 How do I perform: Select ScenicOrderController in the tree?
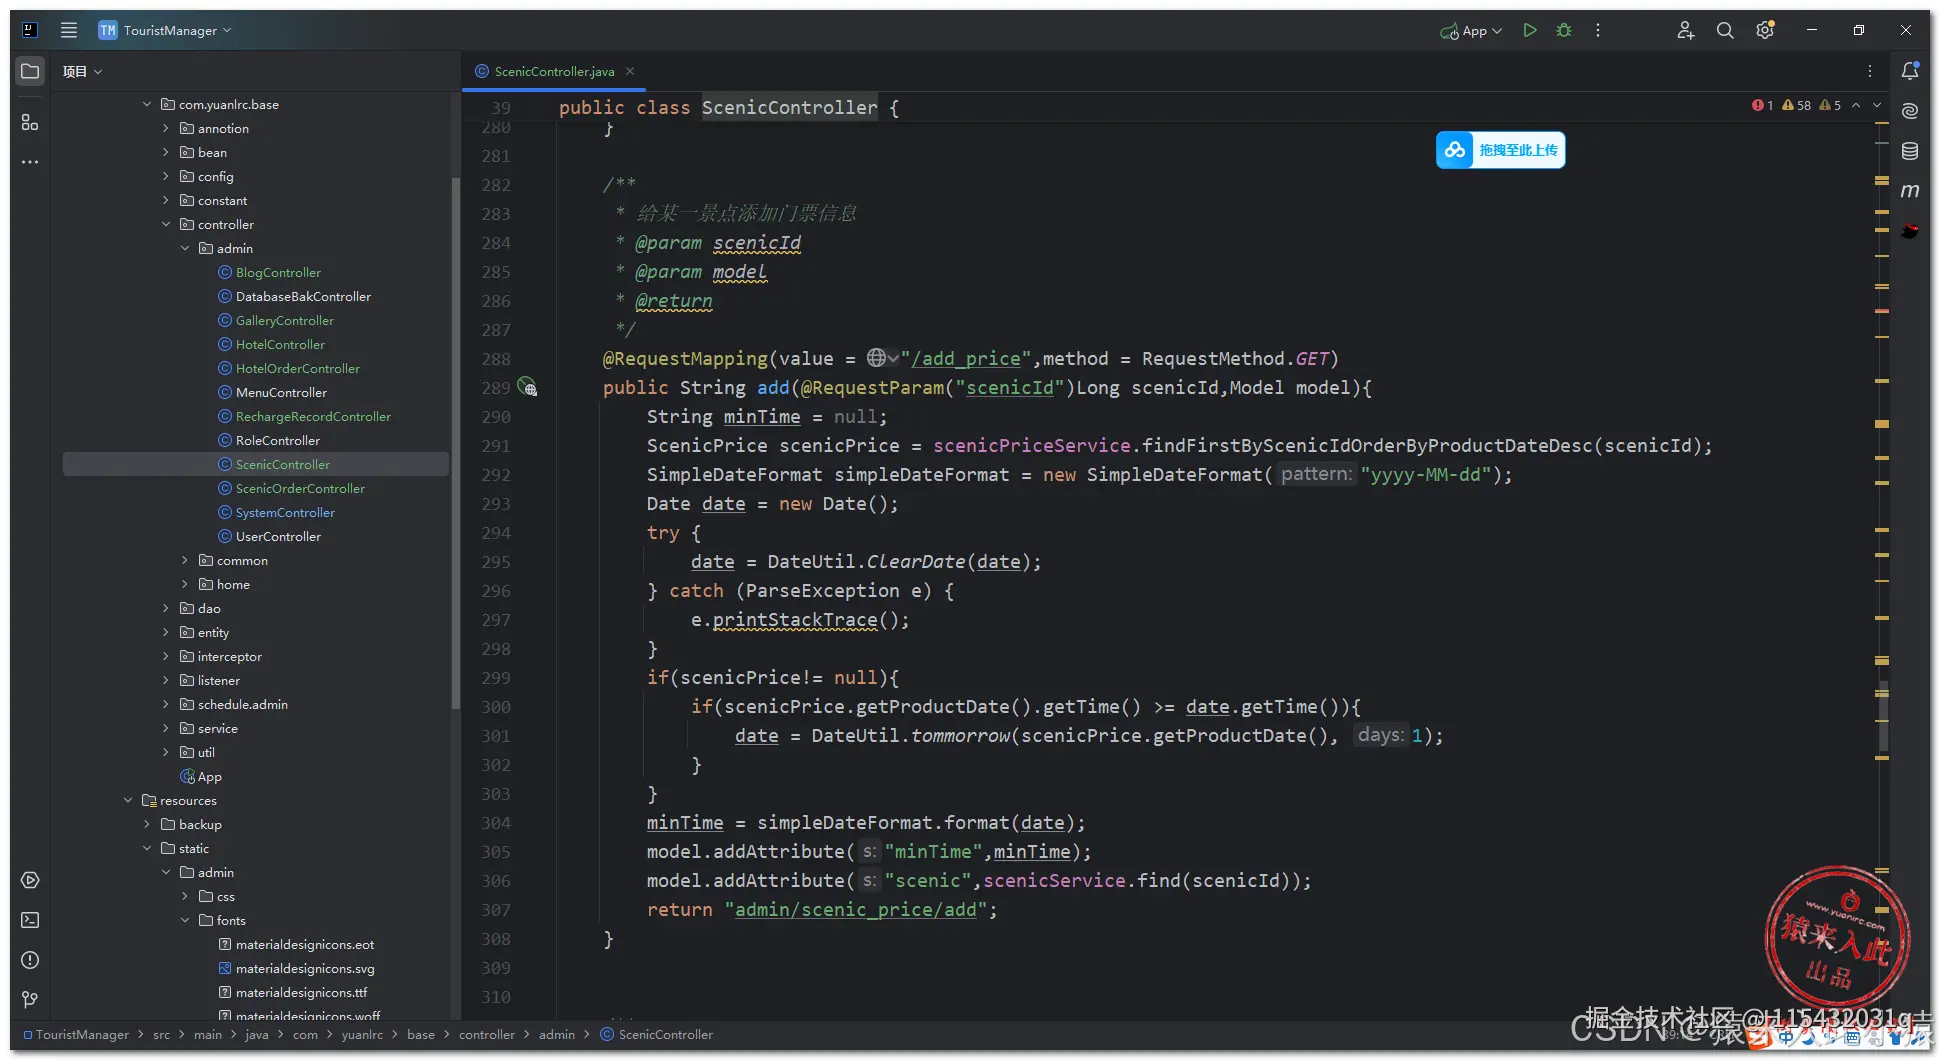point(300,488)
